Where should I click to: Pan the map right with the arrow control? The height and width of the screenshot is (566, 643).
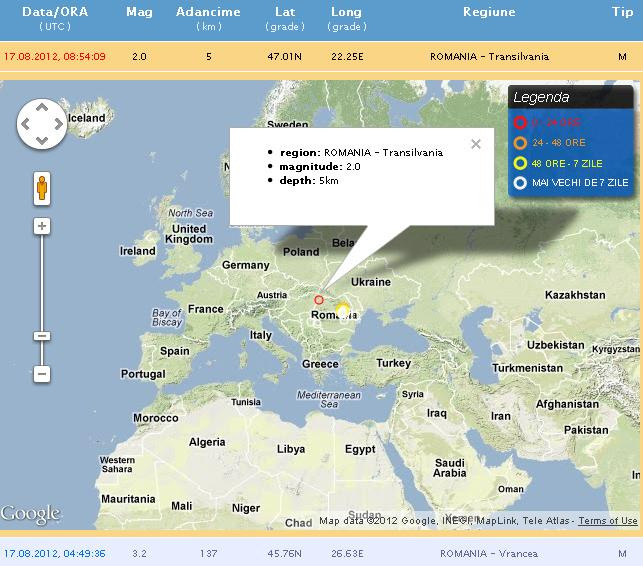[x=56, y=124]
